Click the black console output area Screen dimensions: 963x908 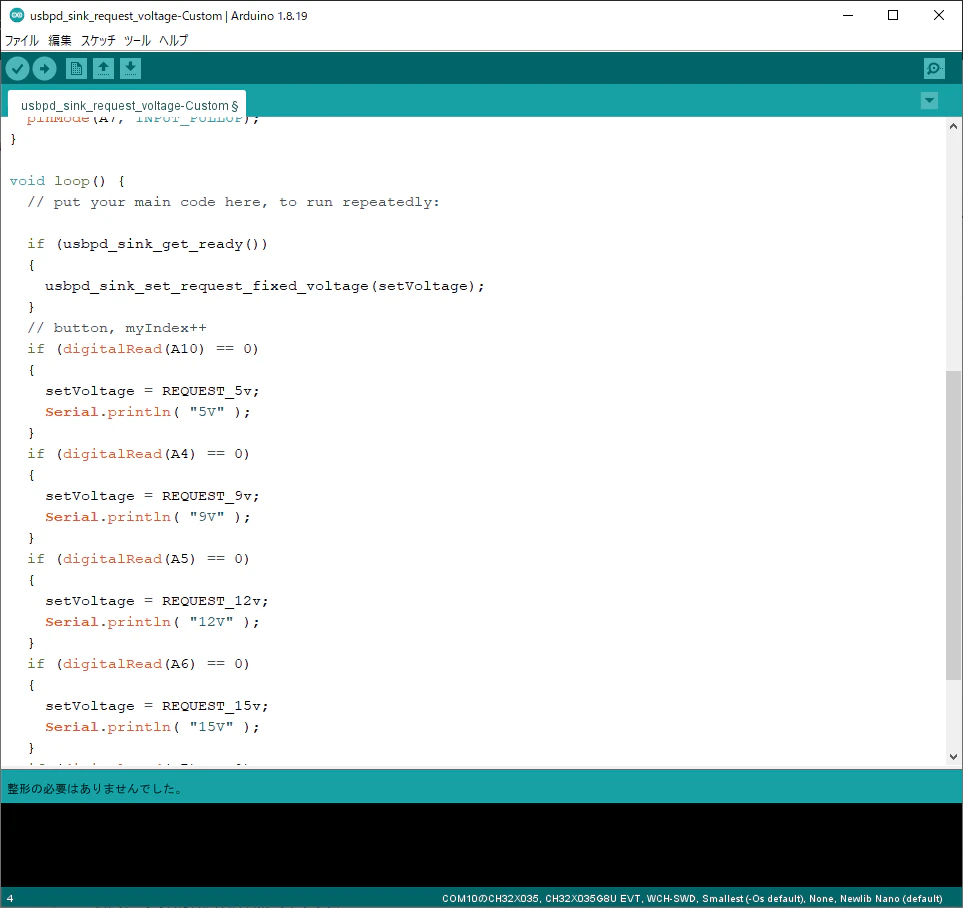click(482, 844)
